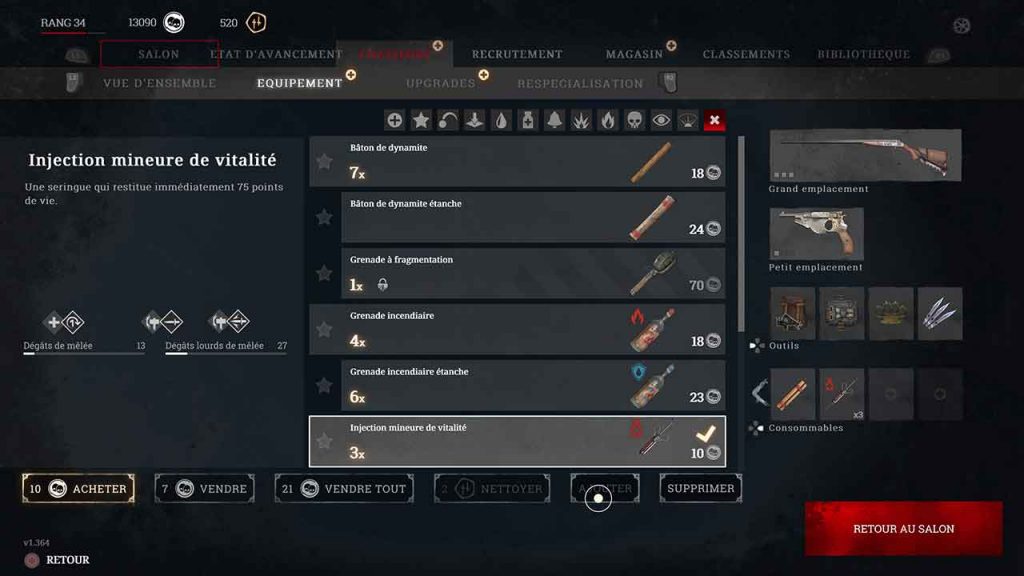The width and height of the screenshot is (1024, 576).
Task: Open the Upgrades sub-tab
Action: point(441,83)
